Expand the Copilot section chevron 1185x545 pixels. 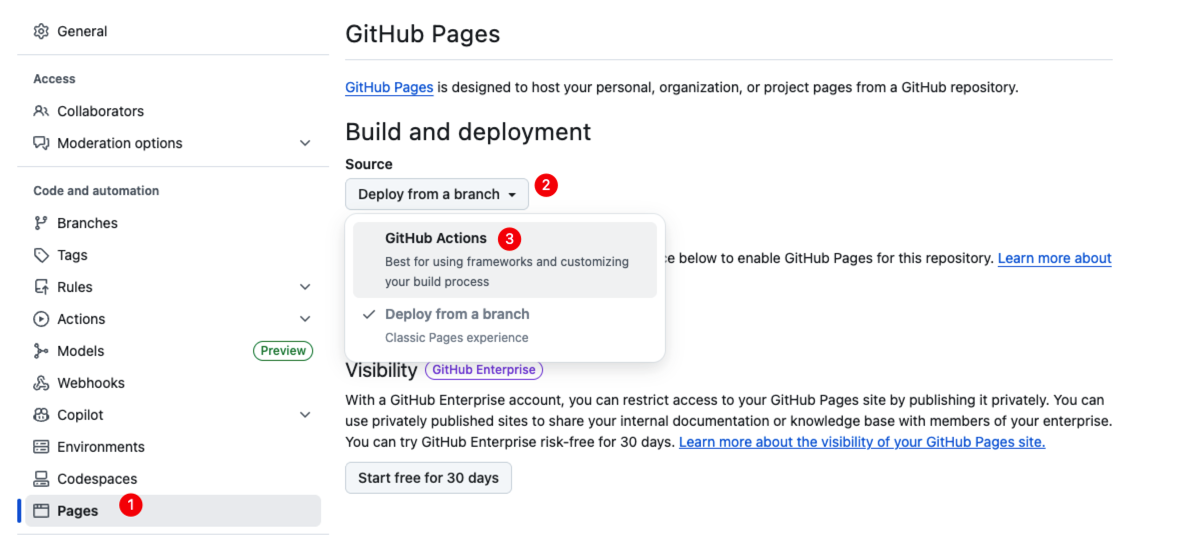point(305,415)
